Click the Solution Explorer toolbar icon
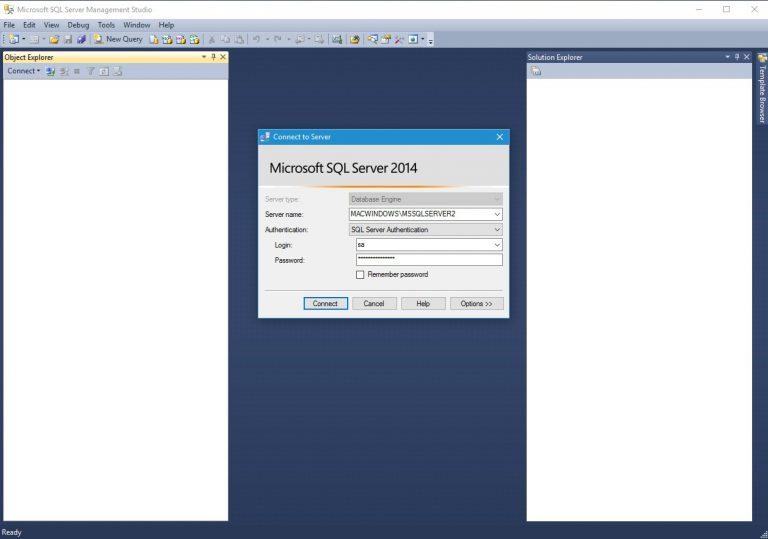 [x=535, y=71]
